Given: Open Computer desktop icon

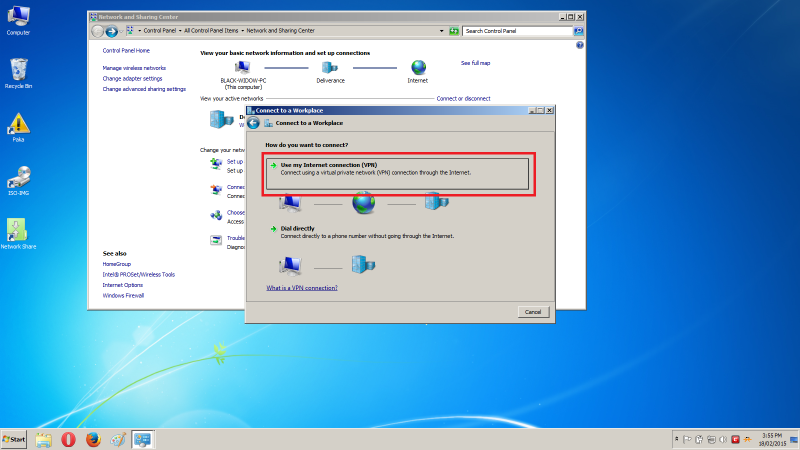Looking at the screenshot, I should click(18, 18).
